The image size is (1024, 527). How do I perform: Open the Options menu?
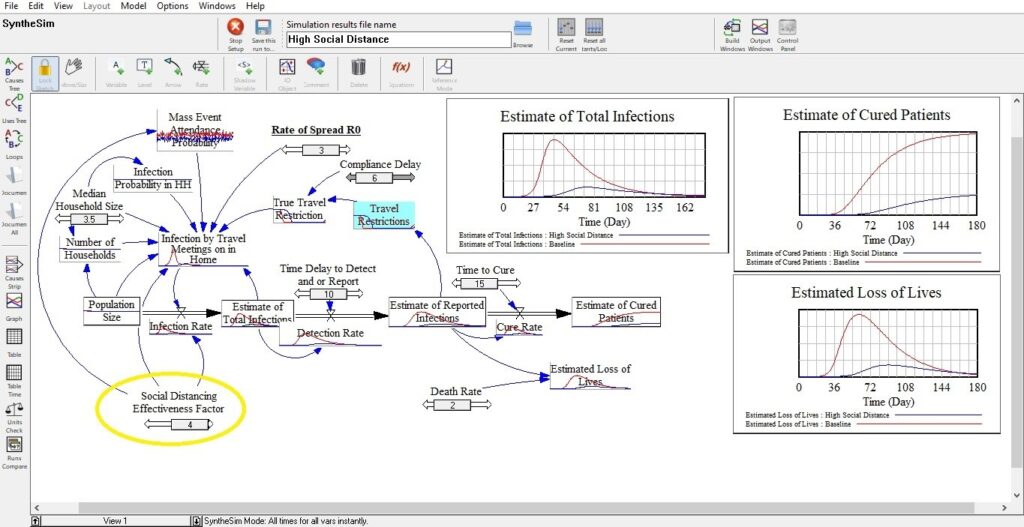point(172,6)
